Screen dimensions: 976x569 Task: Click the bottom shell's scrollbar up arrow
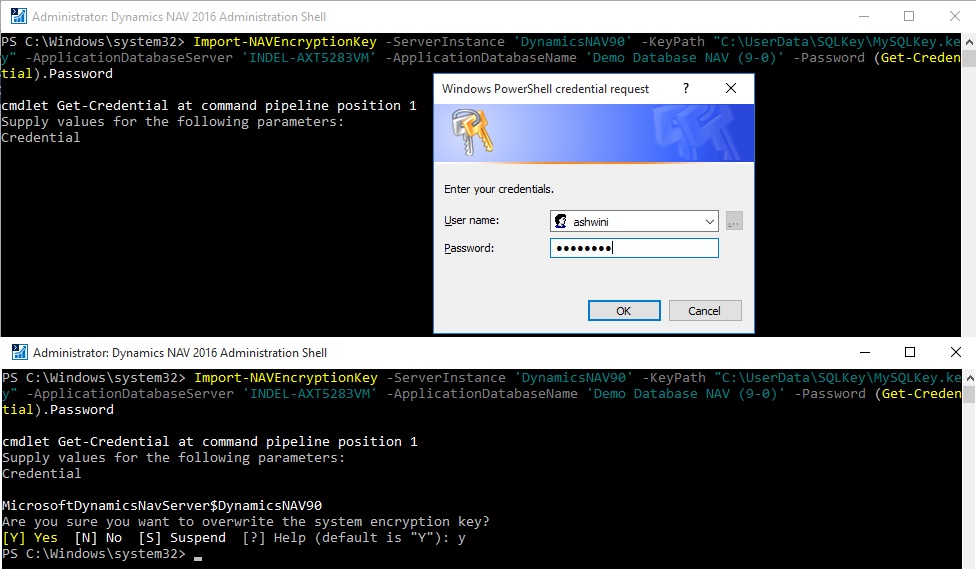click(969, 377)
